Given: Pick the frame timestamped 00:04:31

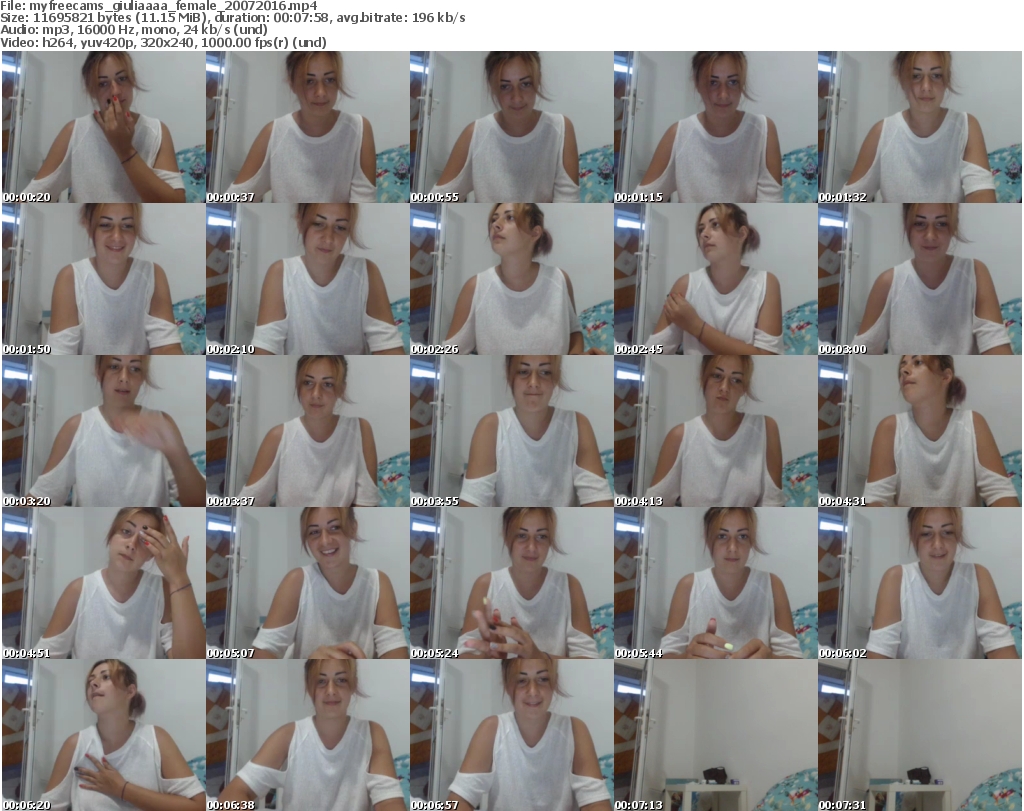Looking at the screenshot, I should tap(920, 432).
